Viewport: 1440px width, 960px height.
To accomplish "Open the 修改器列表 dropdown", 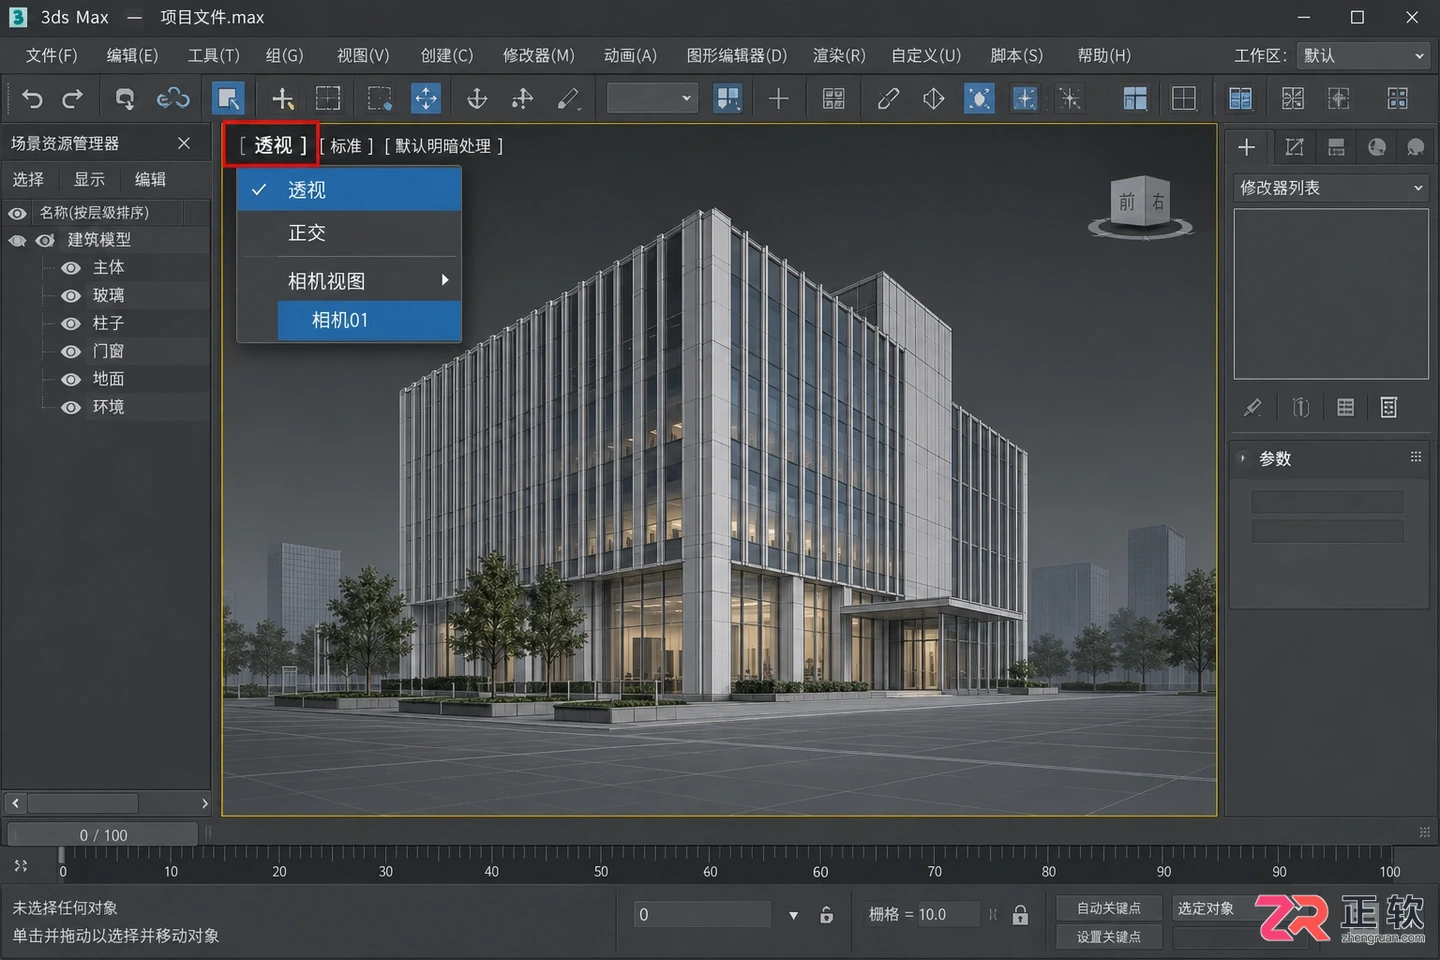I will pyautogui.click(x=1331, y=188).
